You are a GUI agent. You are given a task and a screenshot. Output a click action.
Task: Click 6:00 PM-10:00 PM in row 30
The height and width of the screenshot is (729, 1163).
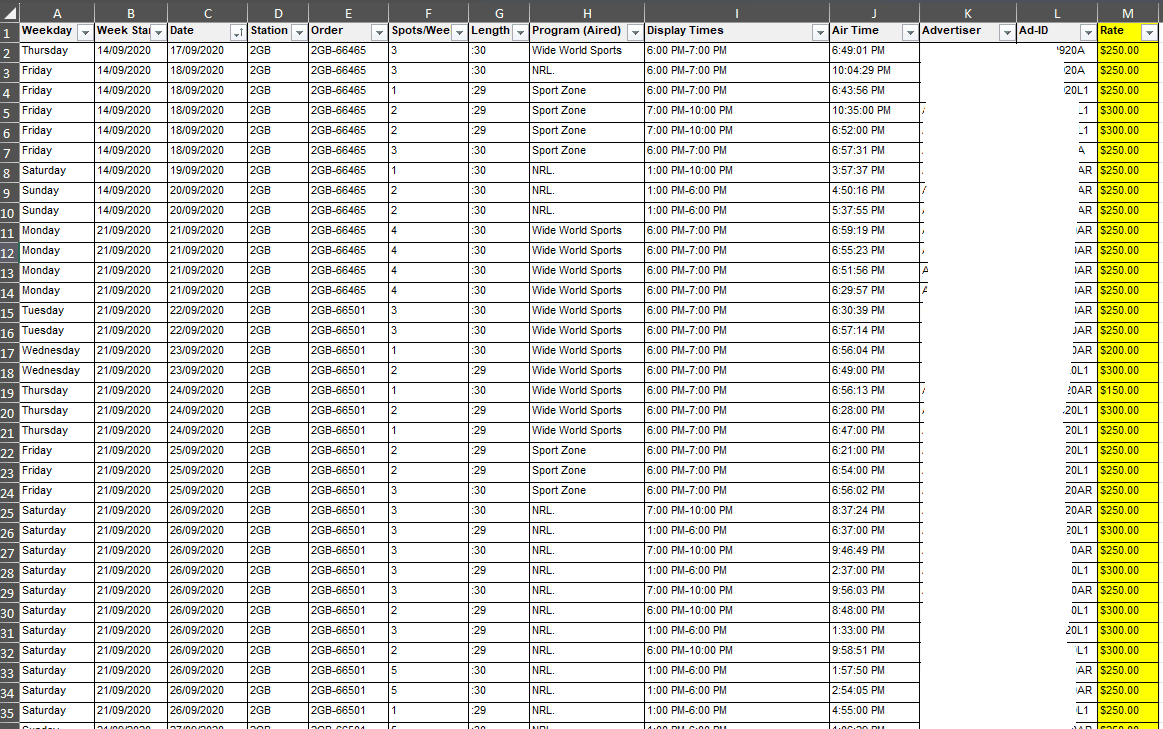pos(690,611)
